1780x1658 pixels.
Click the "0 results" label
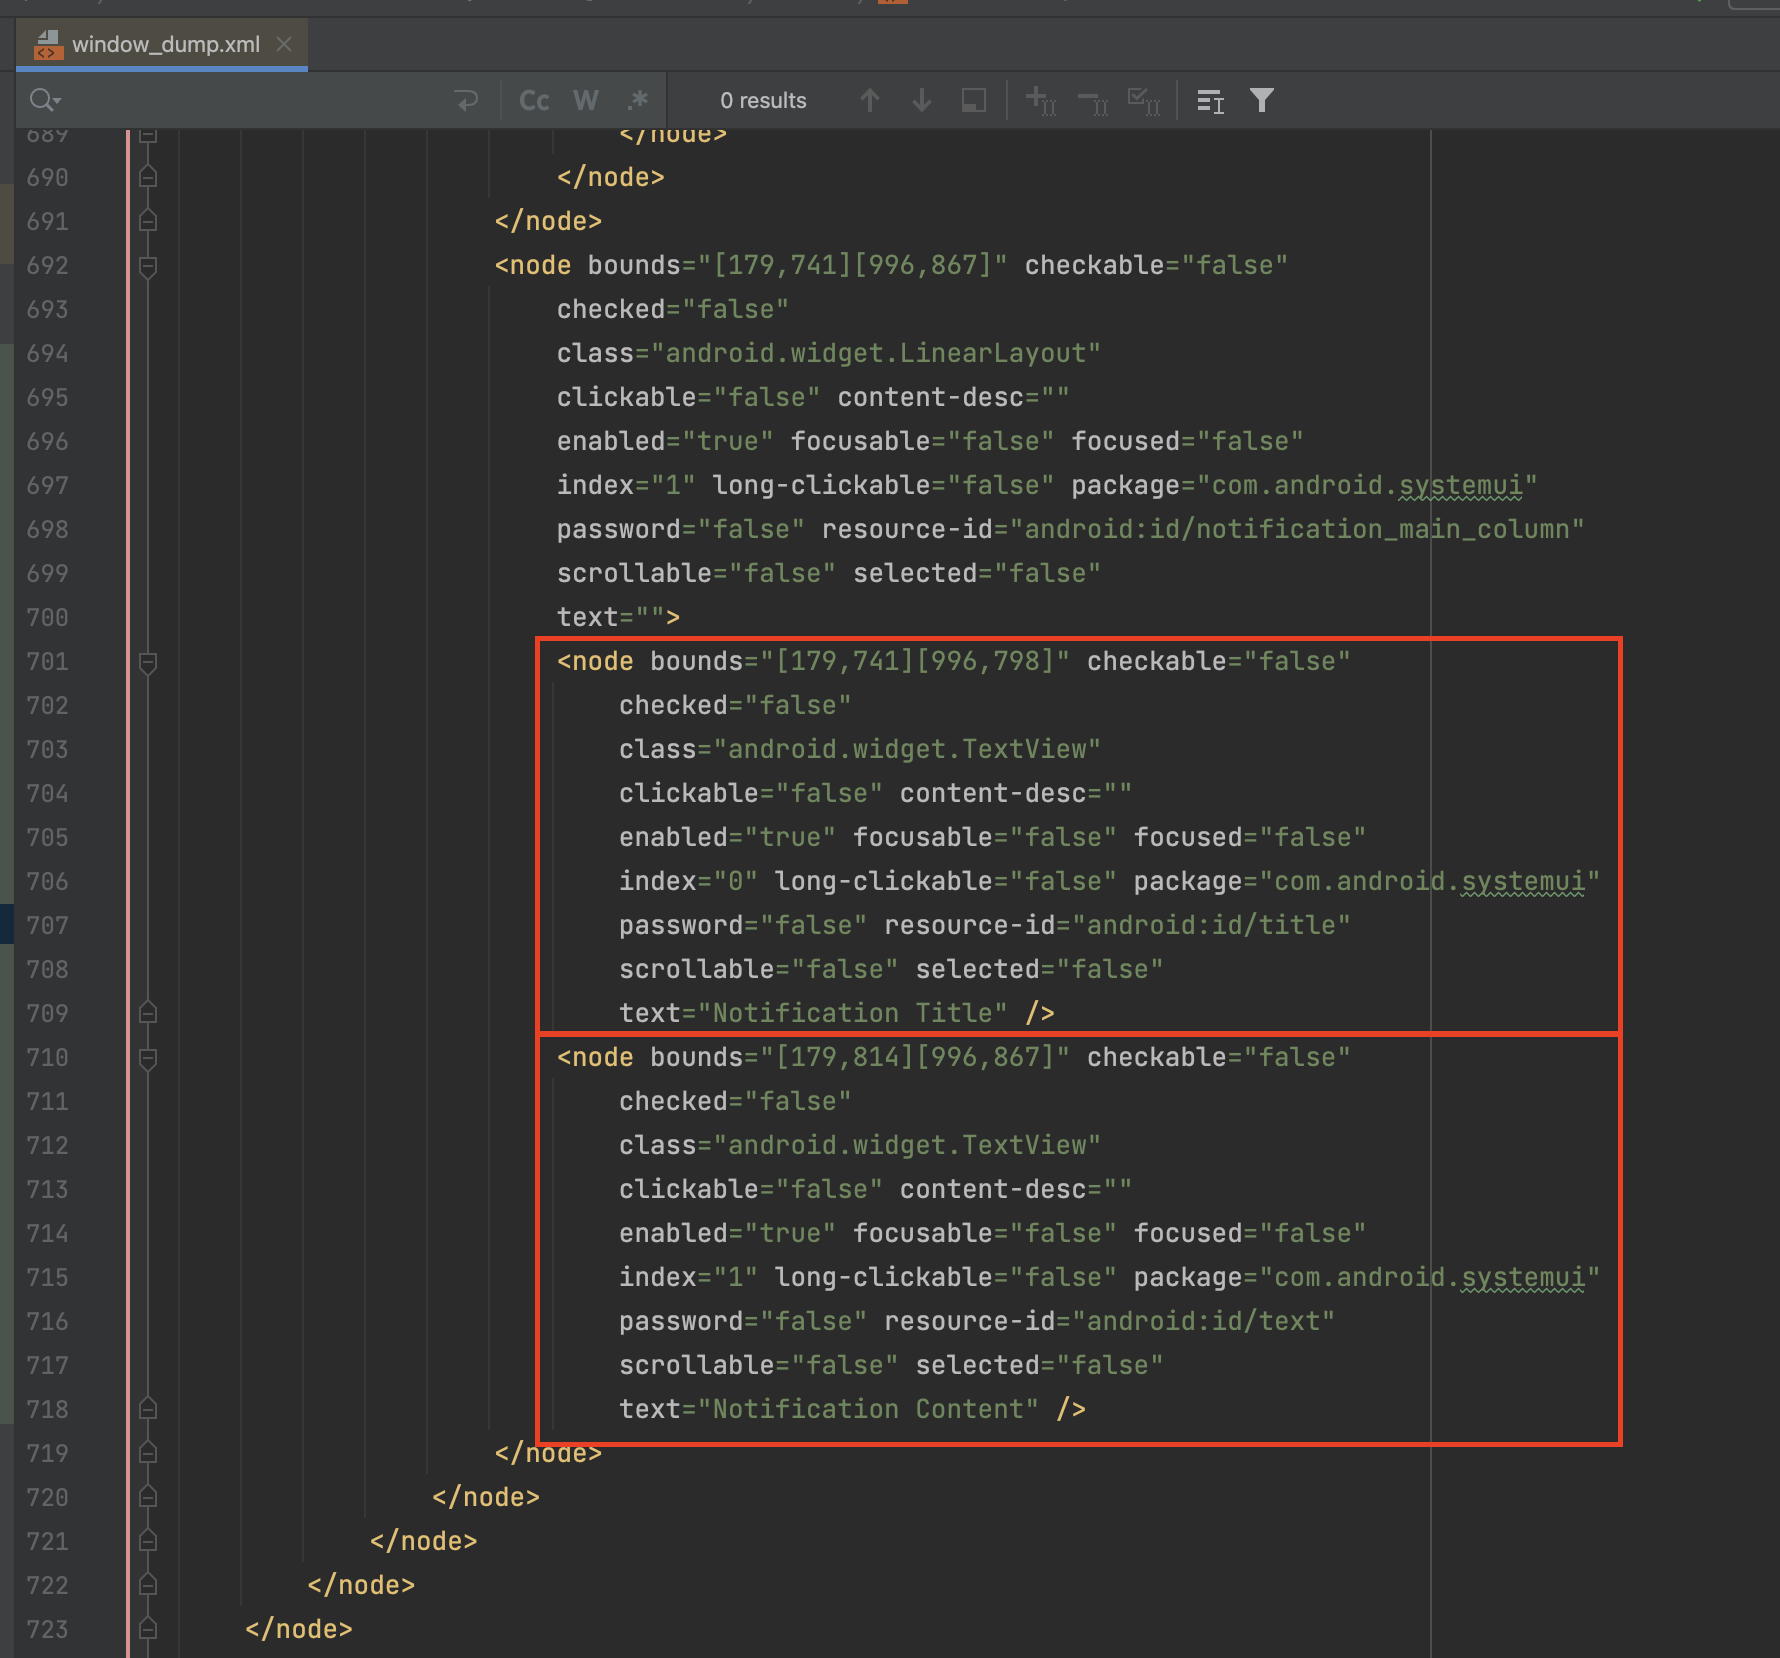pos(763,100)
